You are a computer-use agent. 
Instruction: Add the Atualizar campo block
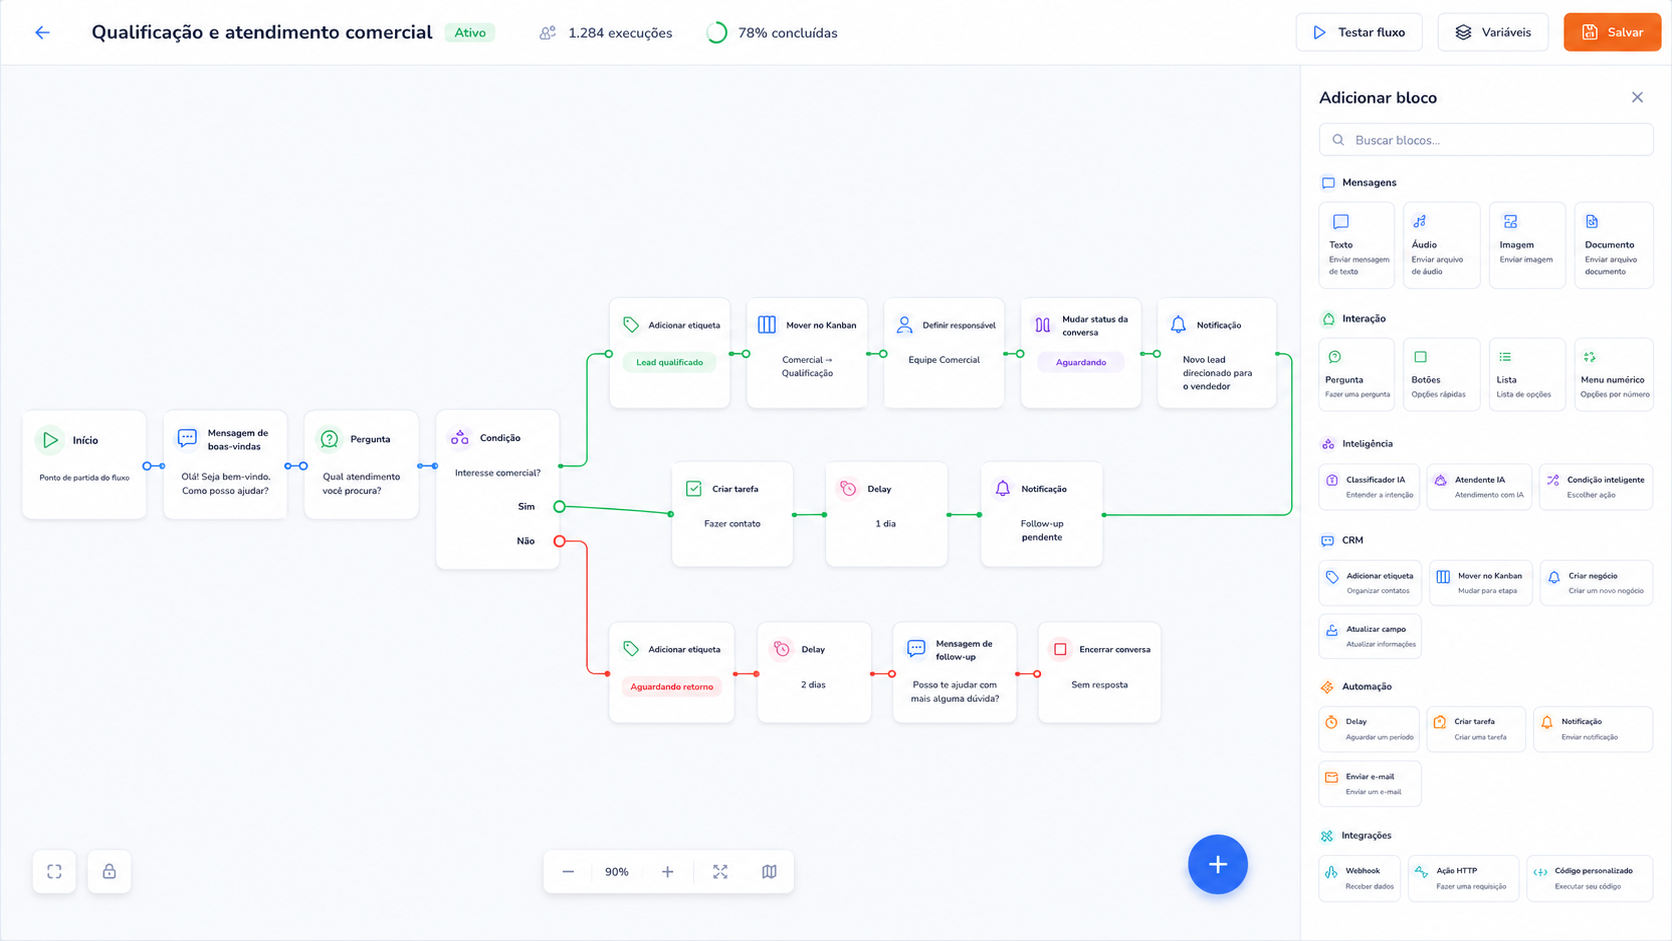1369,636
